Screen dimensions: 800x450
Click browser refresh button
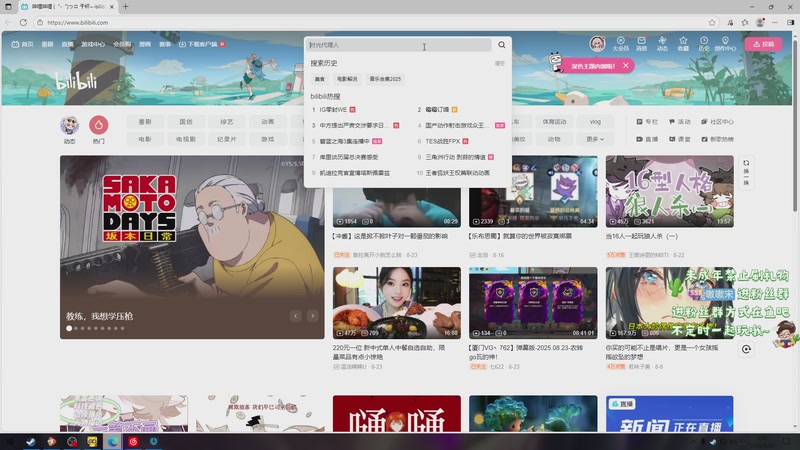coord(23,22)
